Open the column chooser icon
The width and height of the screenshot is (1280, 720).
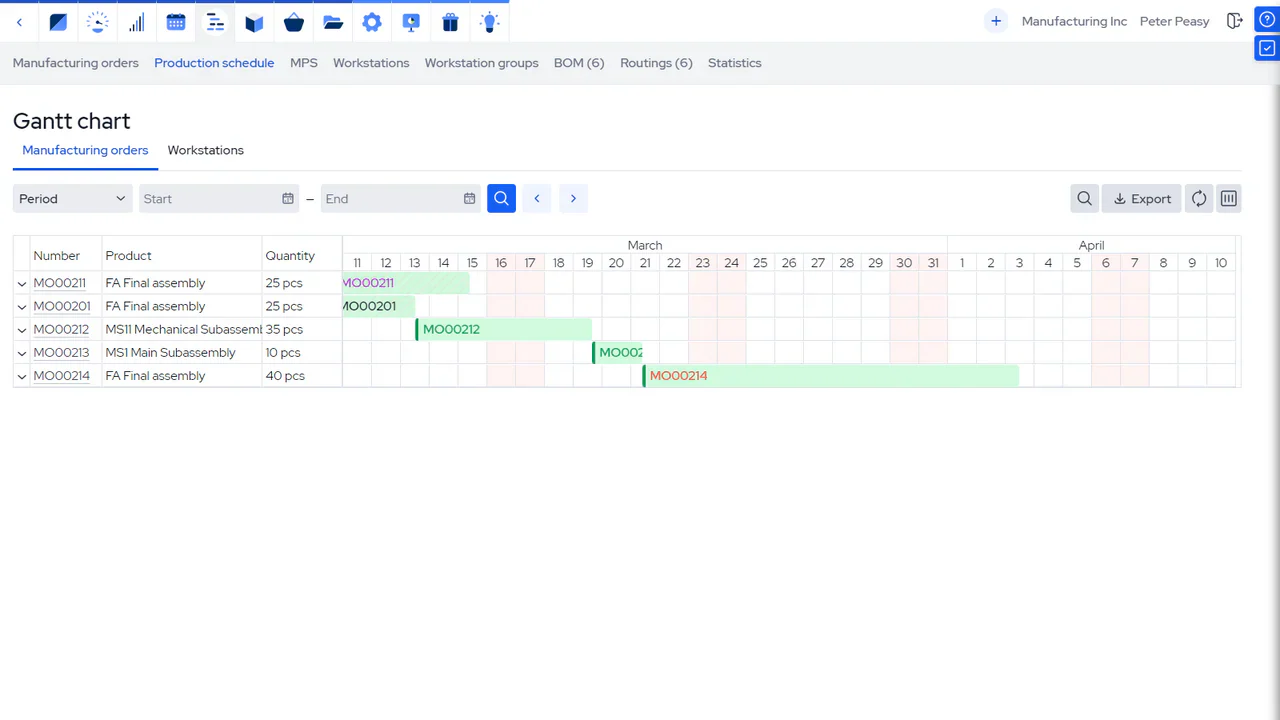tap(1229, 199)
